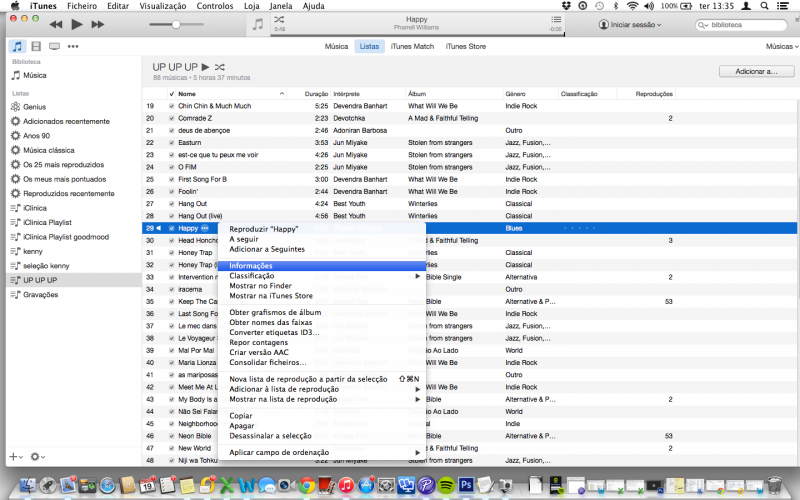Switch to the iTunes Store tab
Screen dimensions: 800x500
coord(465,46)
